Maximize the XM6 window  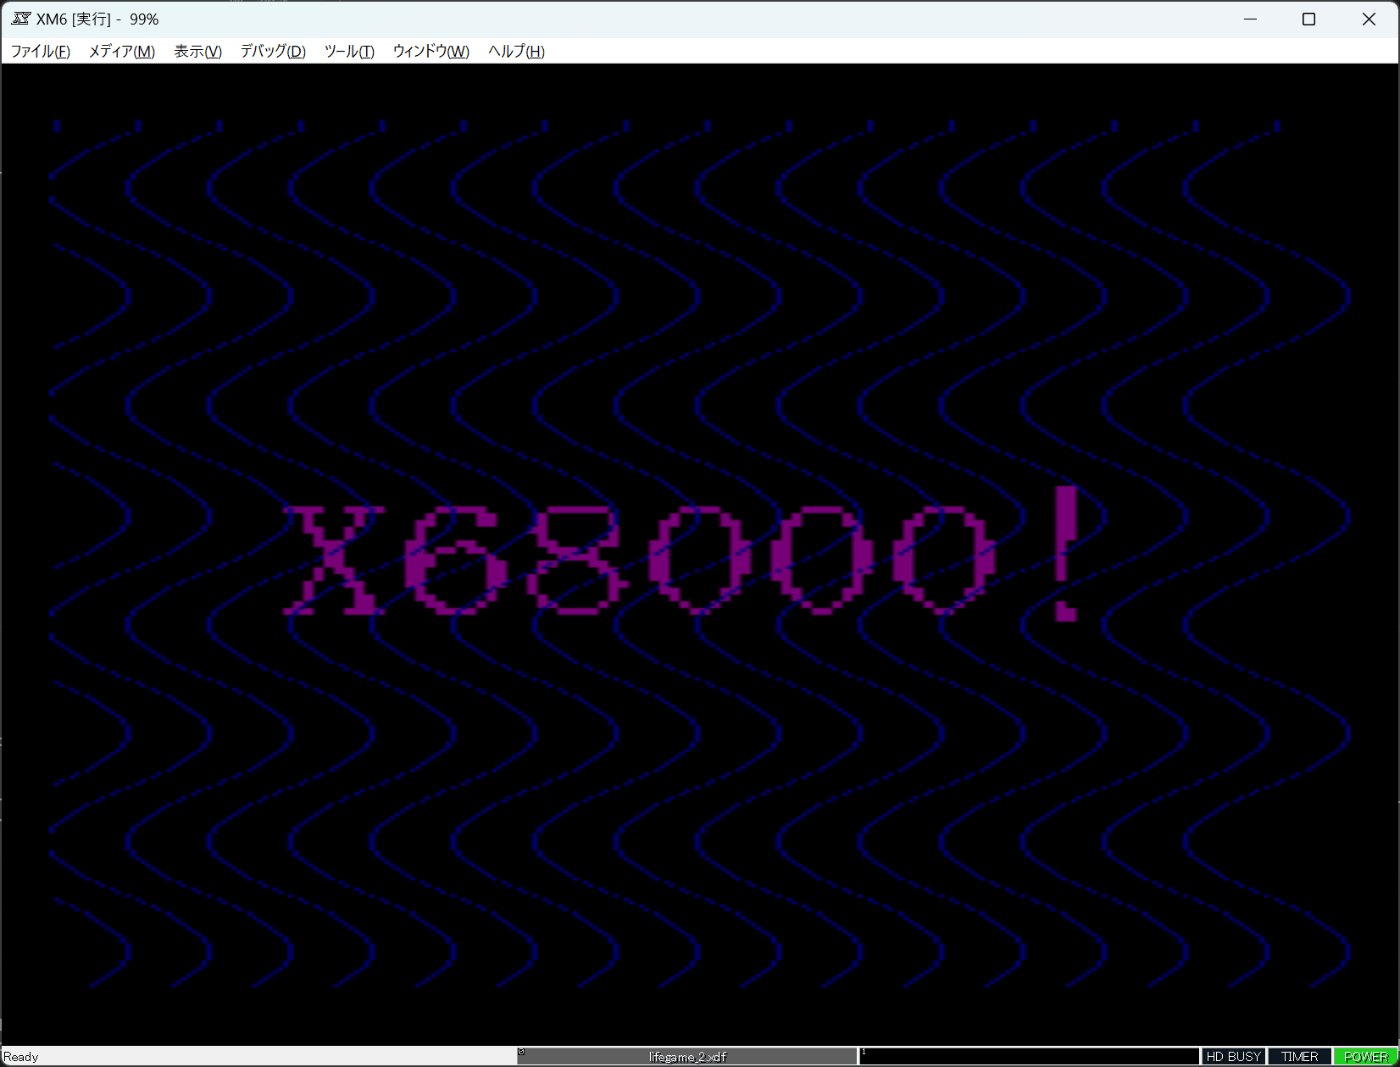pyautogui.click(x=1308, y=19)
